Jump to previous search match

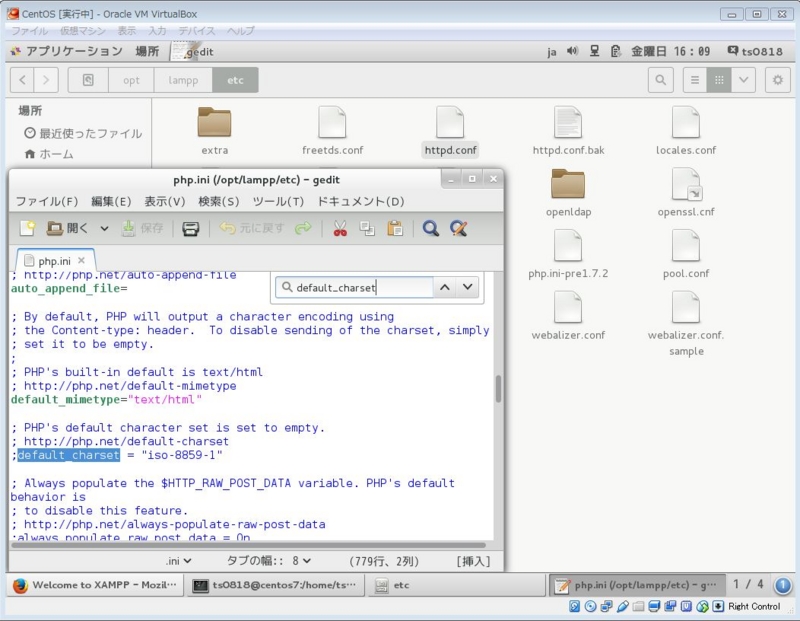coord(444,287)
